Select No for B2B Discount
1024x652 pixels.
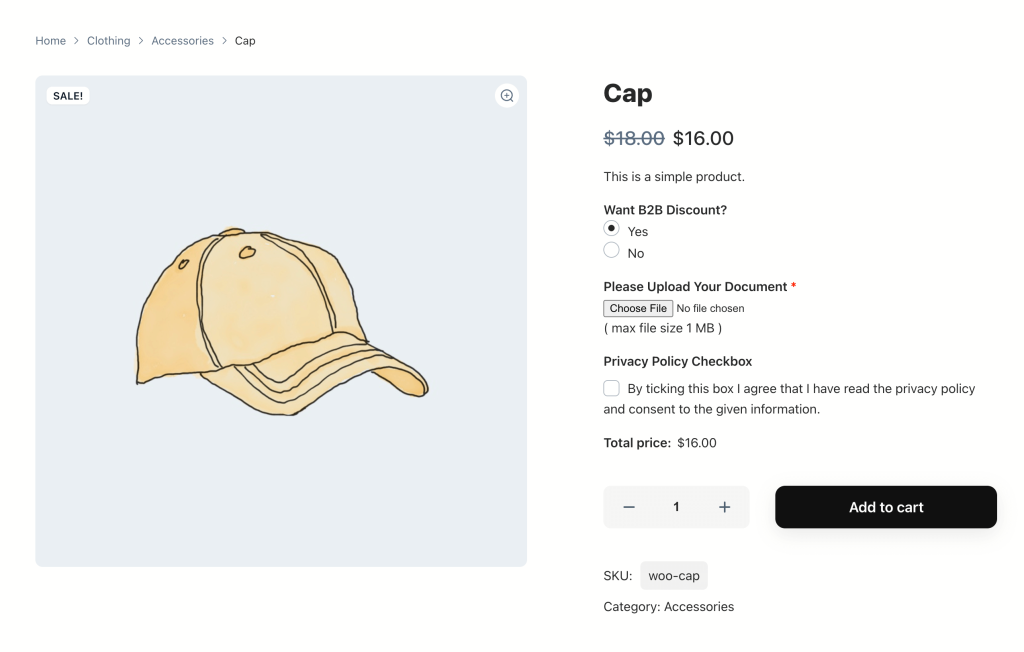tap(611, 250)
